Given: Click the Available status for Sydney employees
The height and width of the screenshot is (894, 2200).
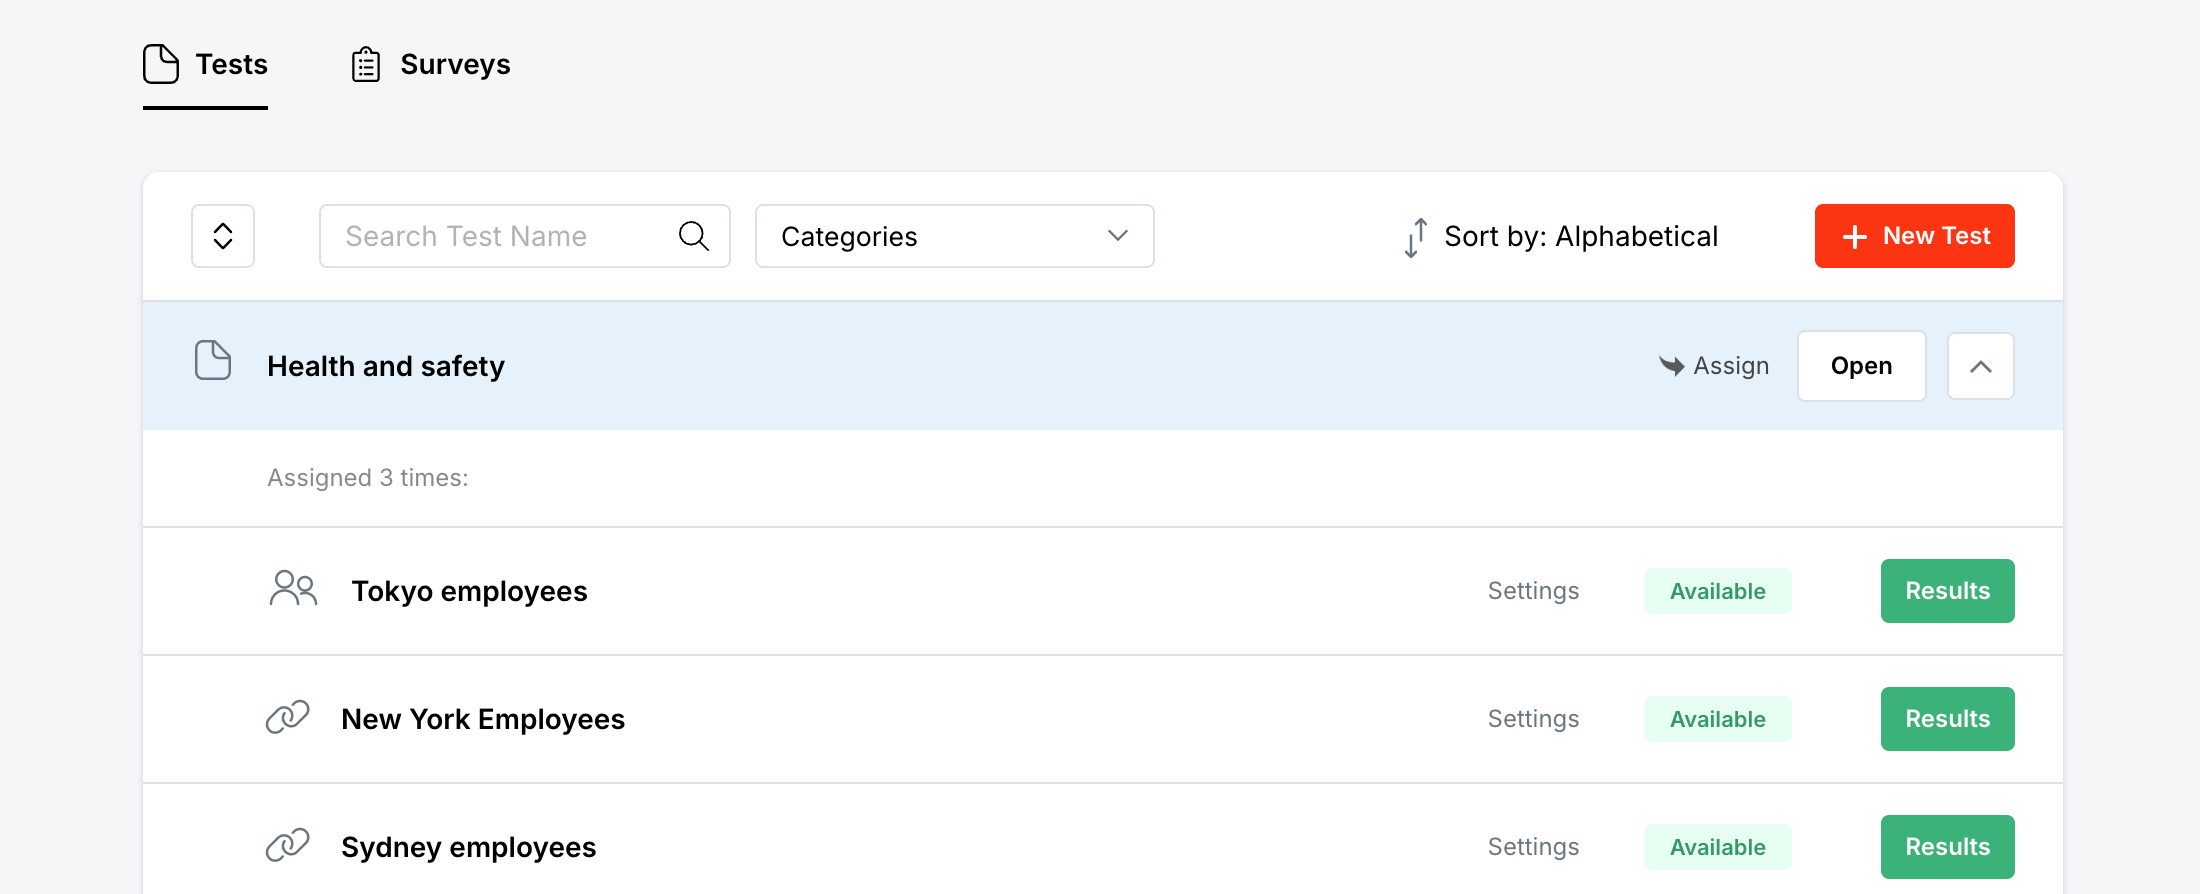Looking at the screenshot, I should 1717,847.
